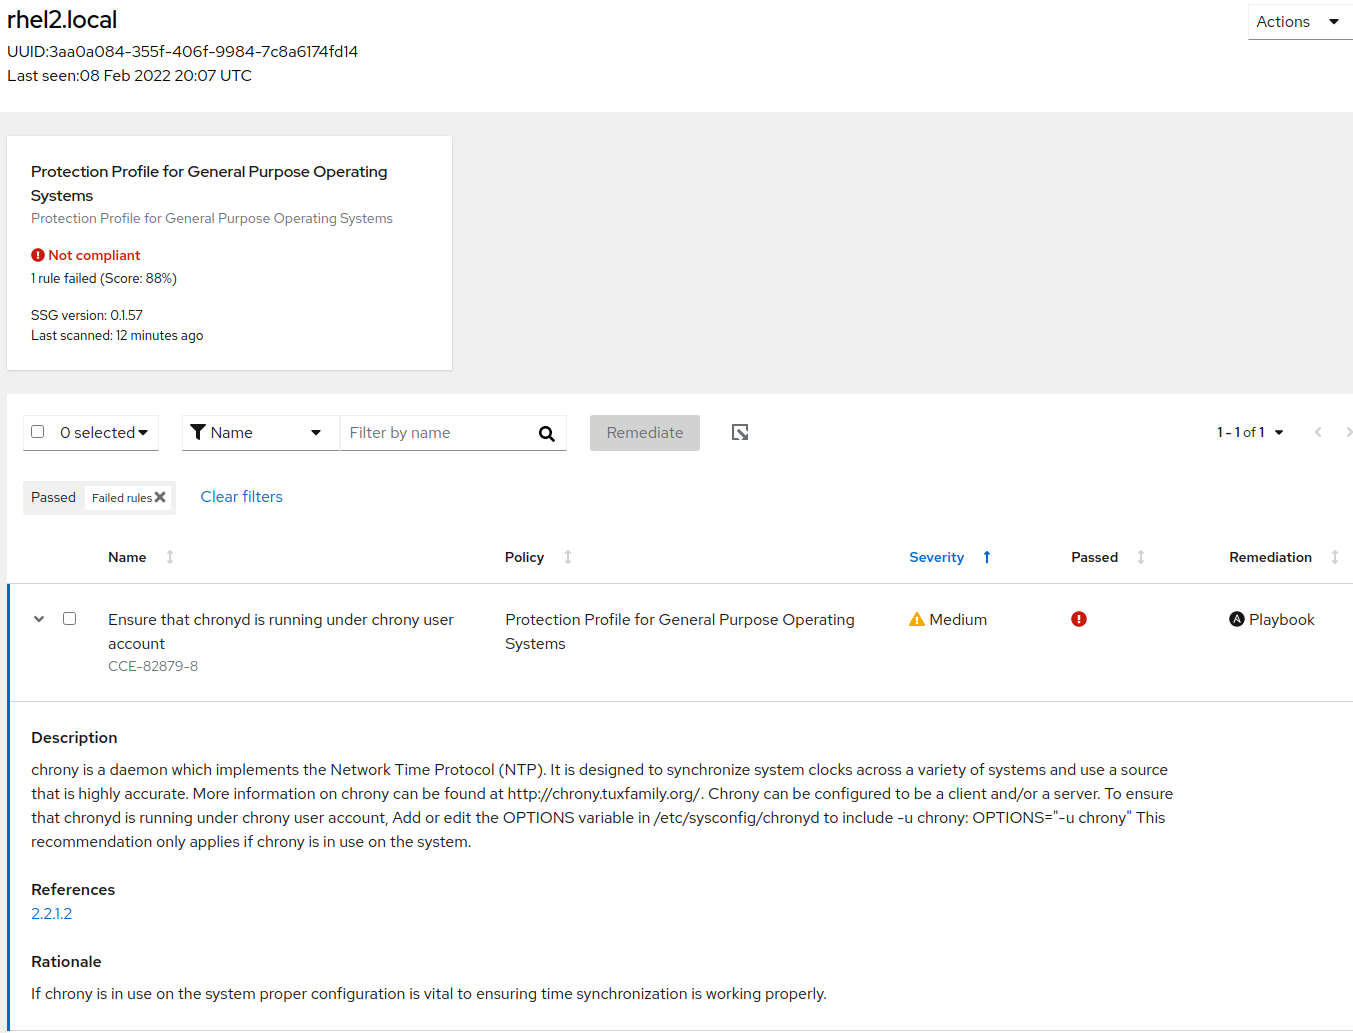
Task: Select the chronyd rule row checkbox
Action: (x=70, y=619)
